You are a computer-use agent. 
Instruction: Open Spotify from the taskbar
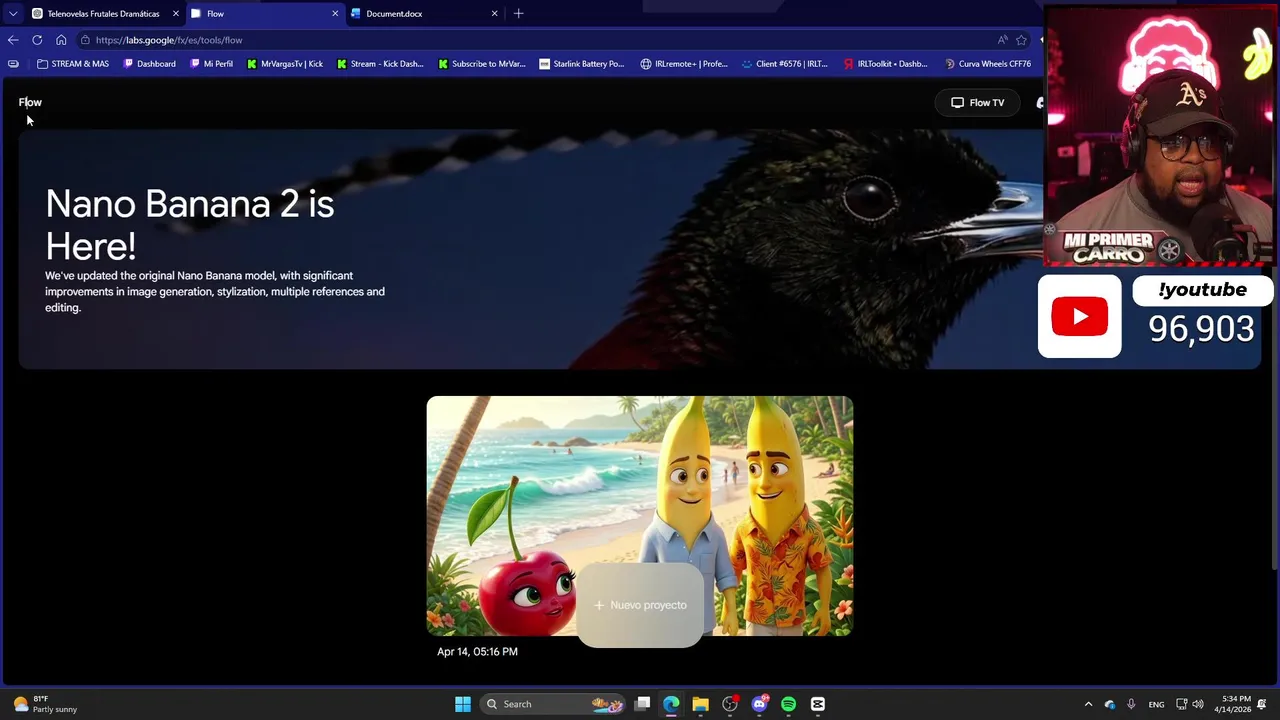[788, 704]
